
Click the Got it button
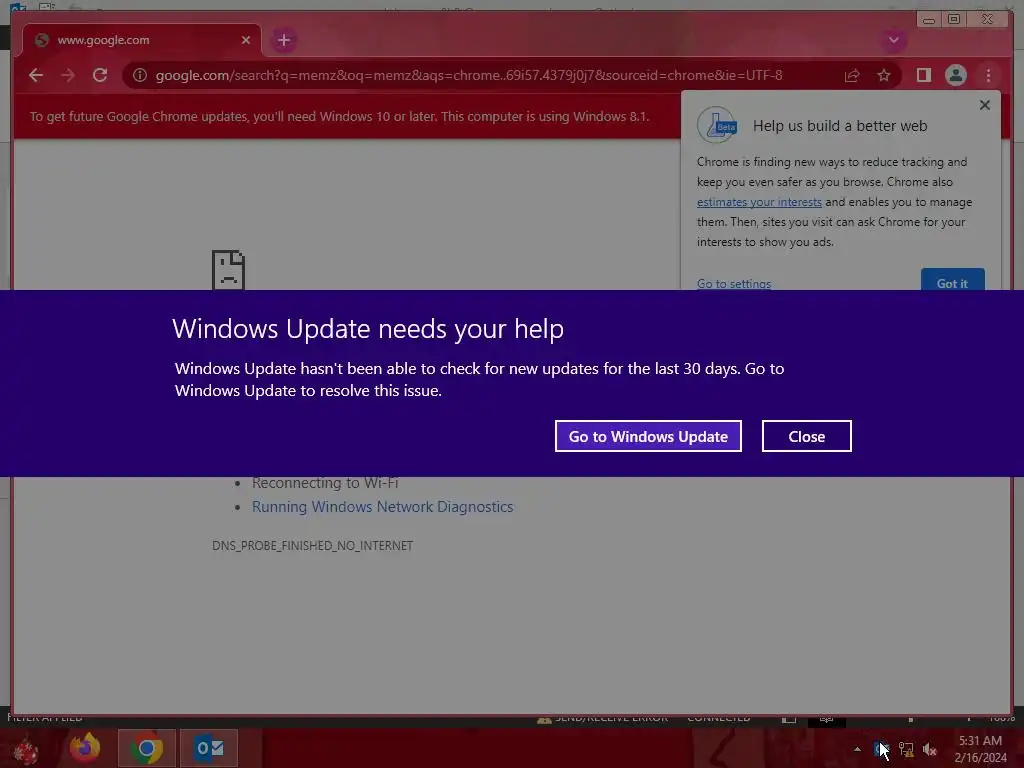[x=952, y=281]
